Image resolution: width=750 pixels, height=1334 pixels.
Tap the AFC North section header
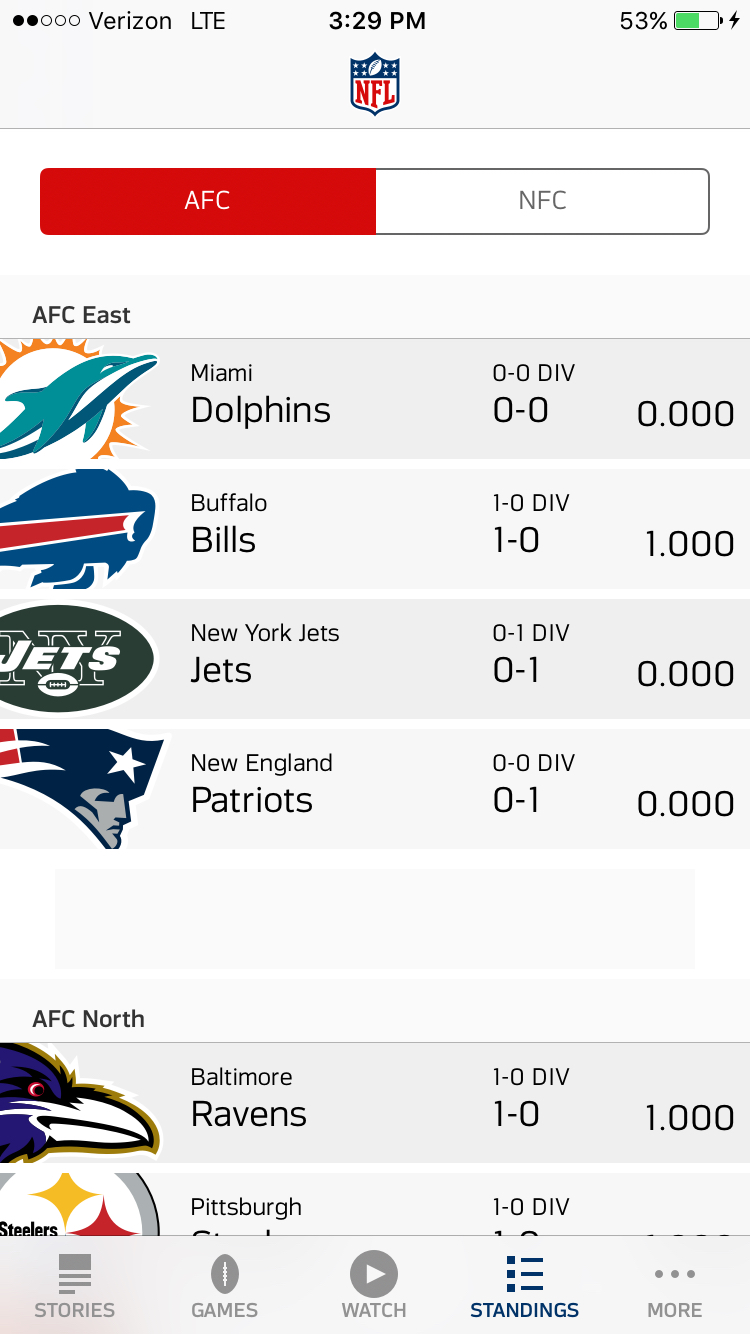pos(89,1019)
